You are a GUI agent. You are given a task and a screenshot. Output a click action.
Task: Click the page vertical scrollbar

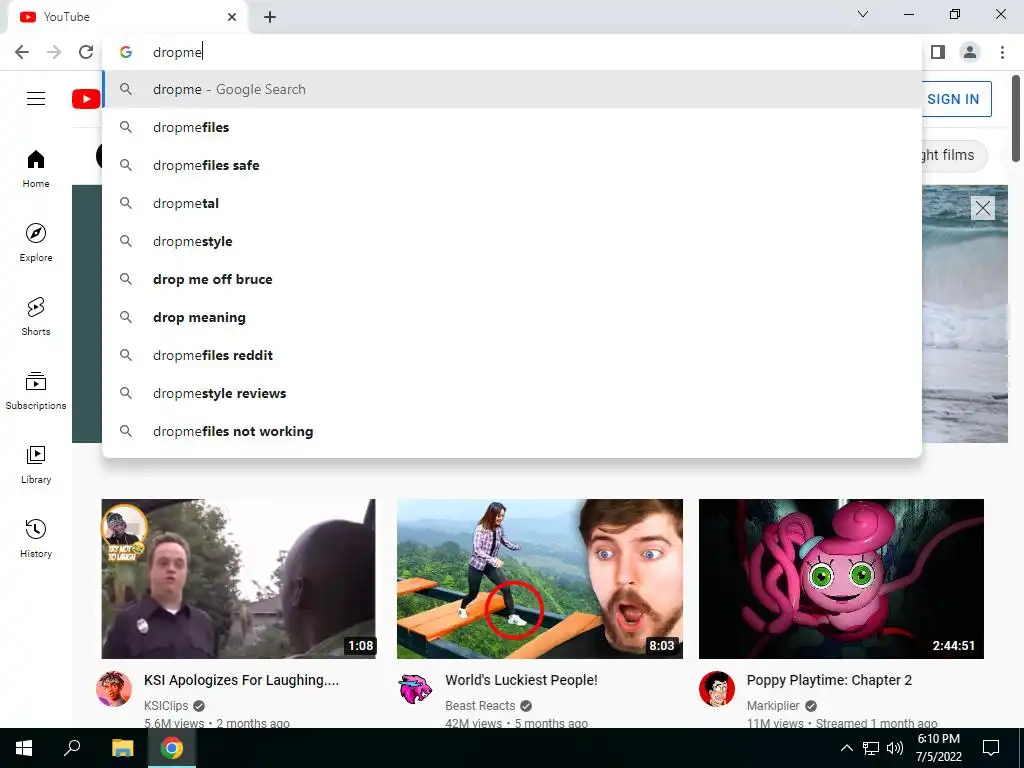coord(1016,119)
